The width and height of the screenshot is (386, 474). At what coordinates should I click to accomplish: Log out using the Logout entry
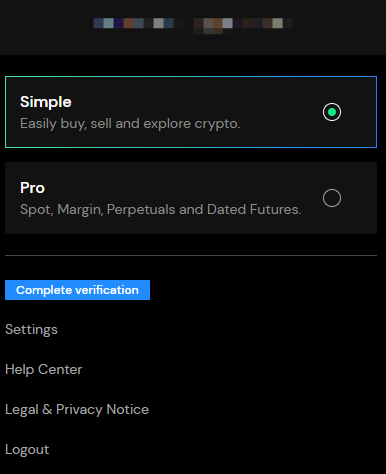click(27, 449)
